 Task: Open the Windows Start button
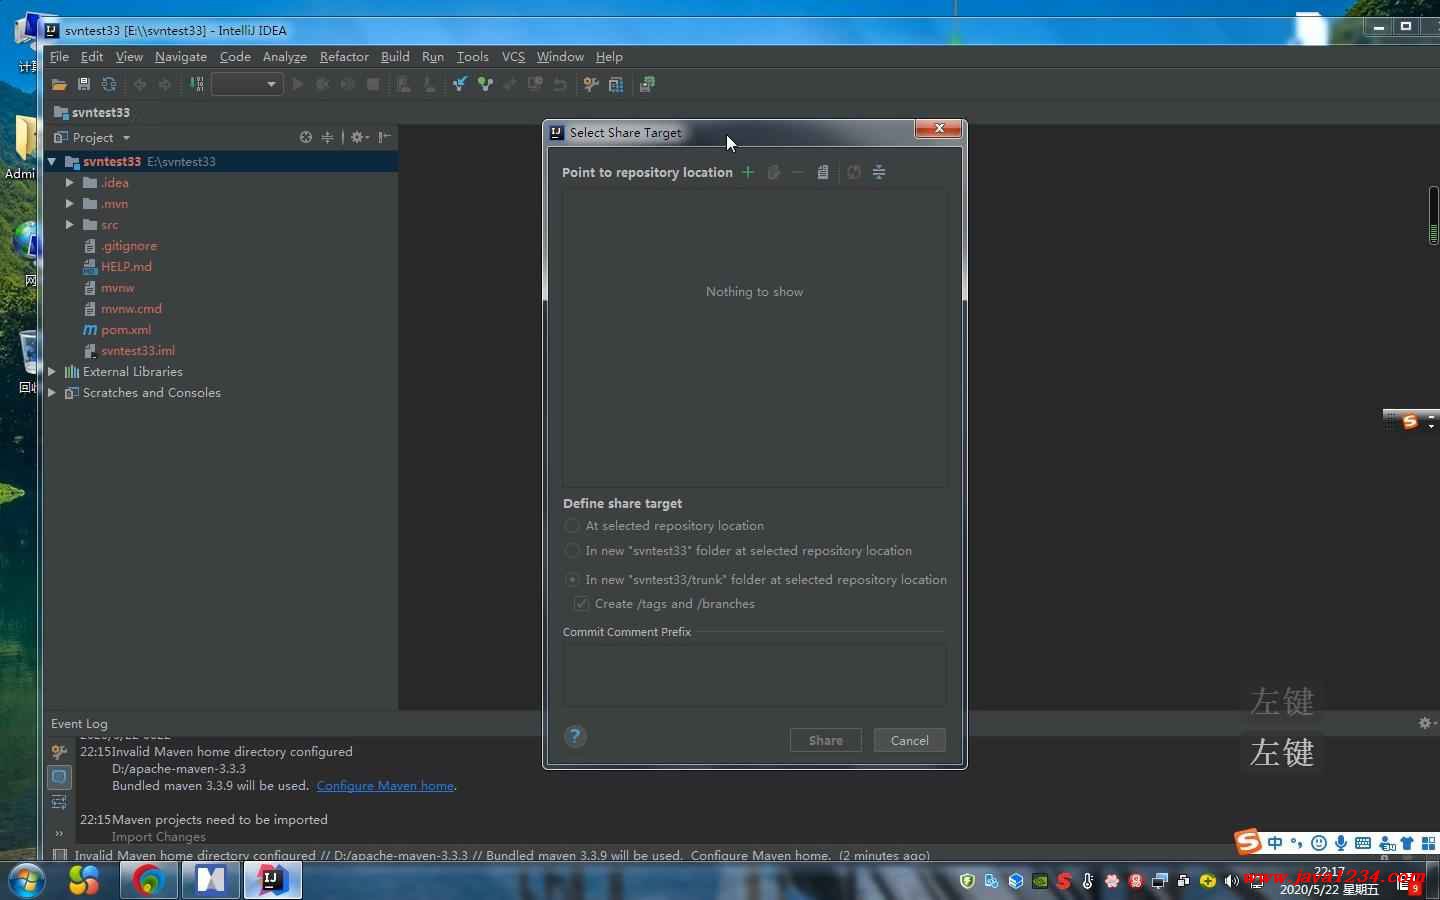pyautogui.click(x=26, y=881)
